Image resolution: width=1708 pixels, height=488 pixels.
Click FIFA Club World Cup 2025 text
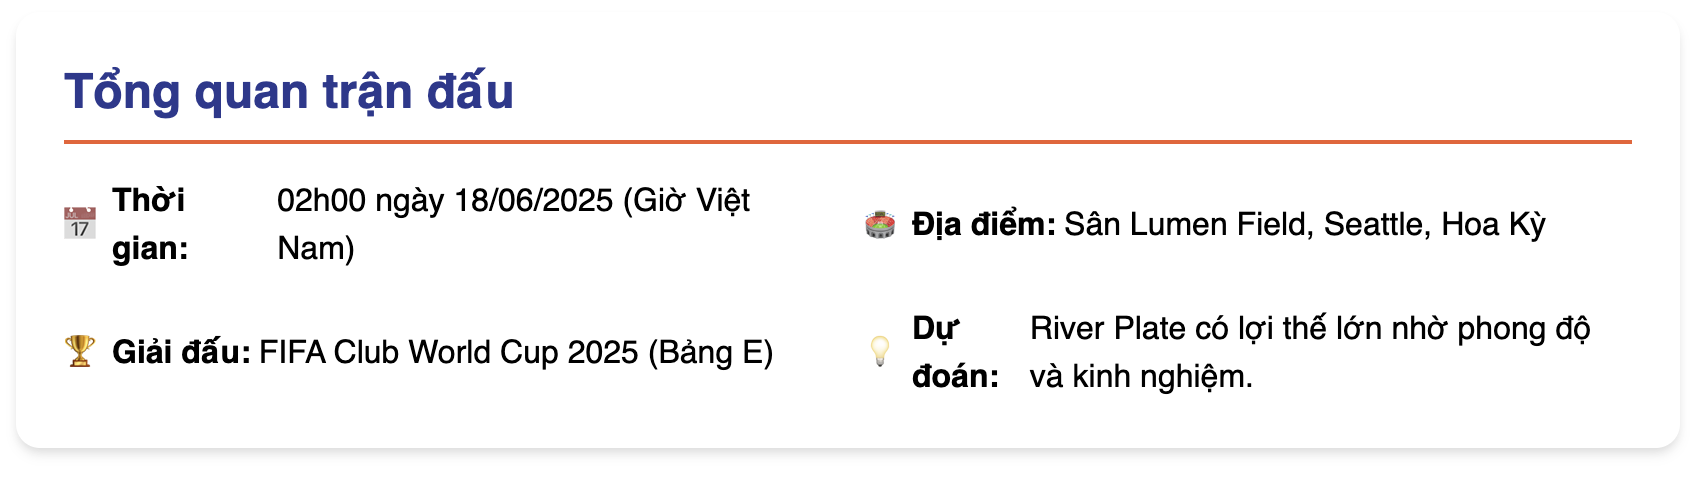449,352
